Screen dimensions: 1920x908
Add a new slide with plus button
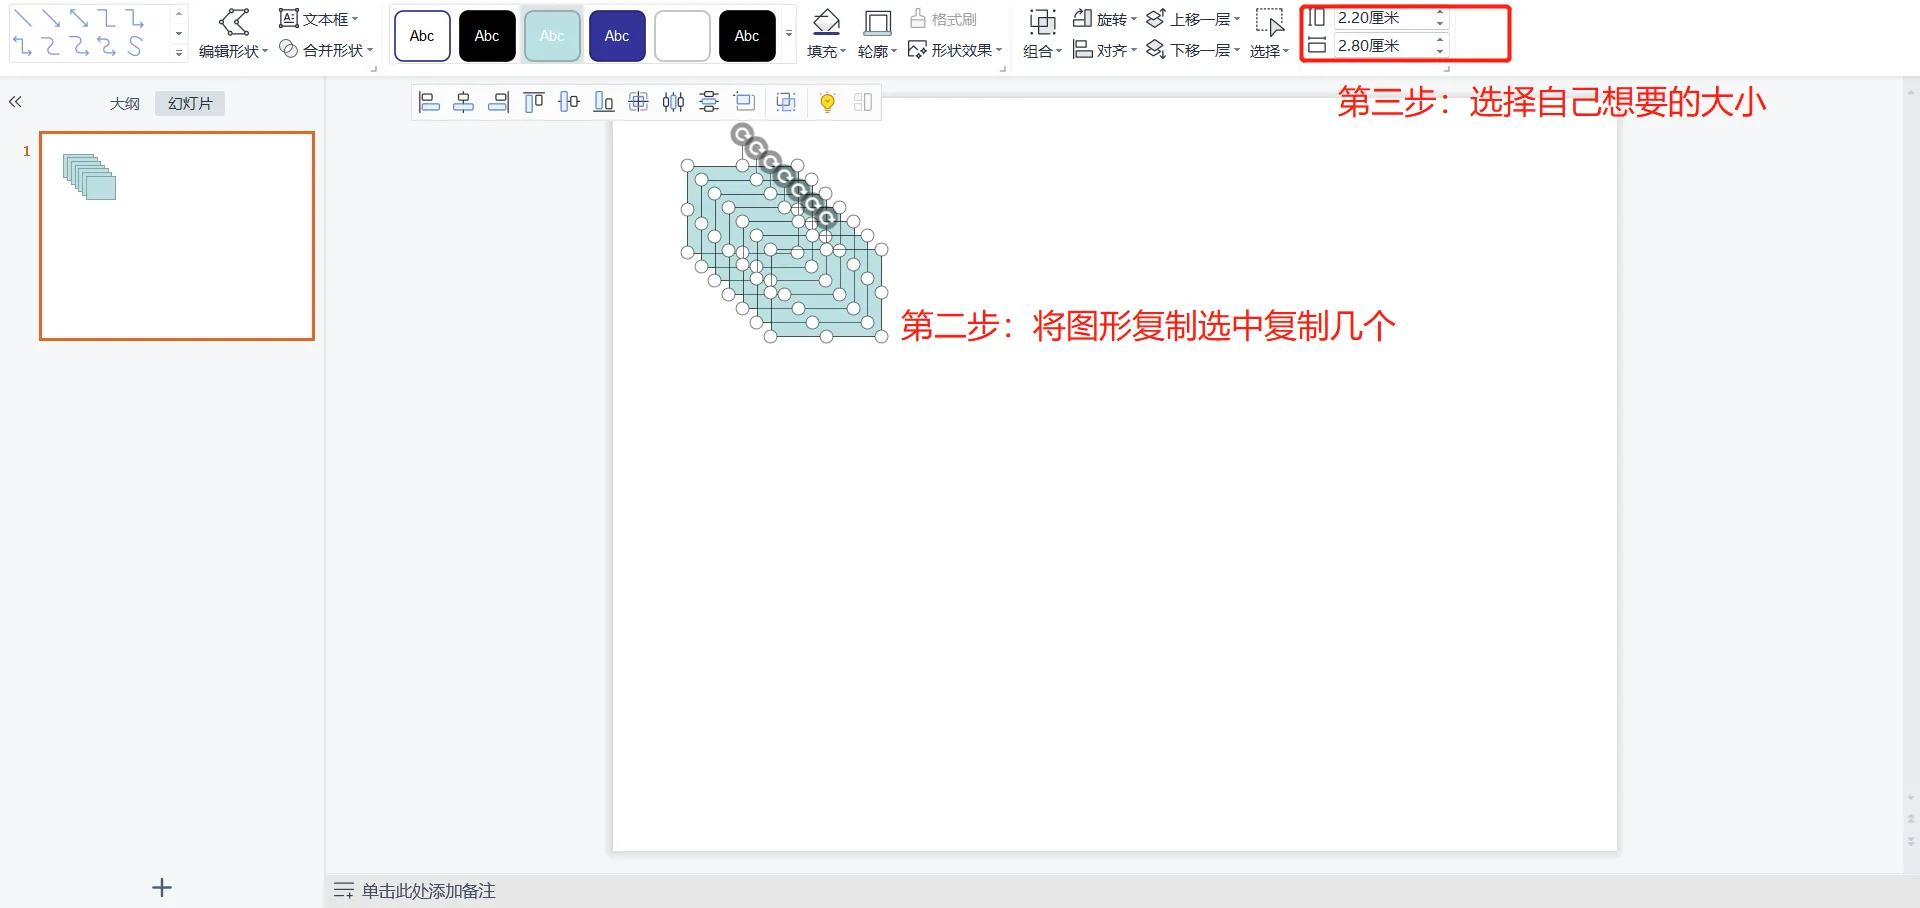[x=162, y=887]
